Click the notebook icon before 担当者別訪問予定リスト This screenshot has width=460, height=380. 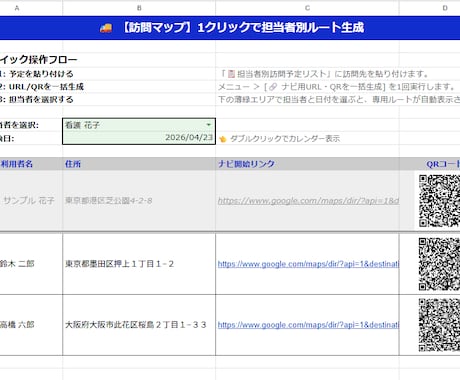tap(231, 74)
